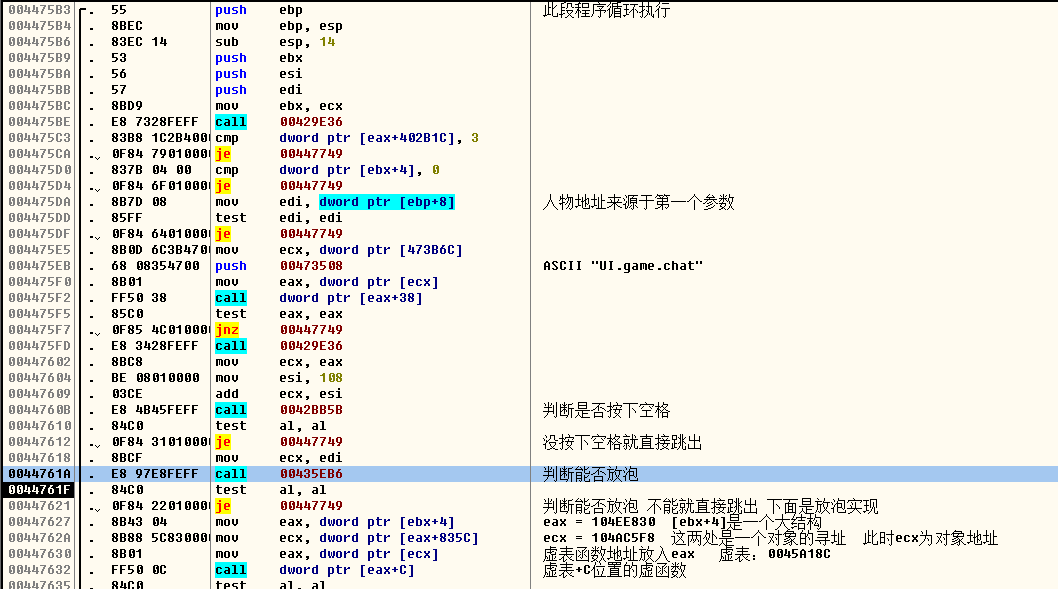Click the 'push ebx' instruction
Viewport: 1058px width, 589px height.
coord(259,58)
